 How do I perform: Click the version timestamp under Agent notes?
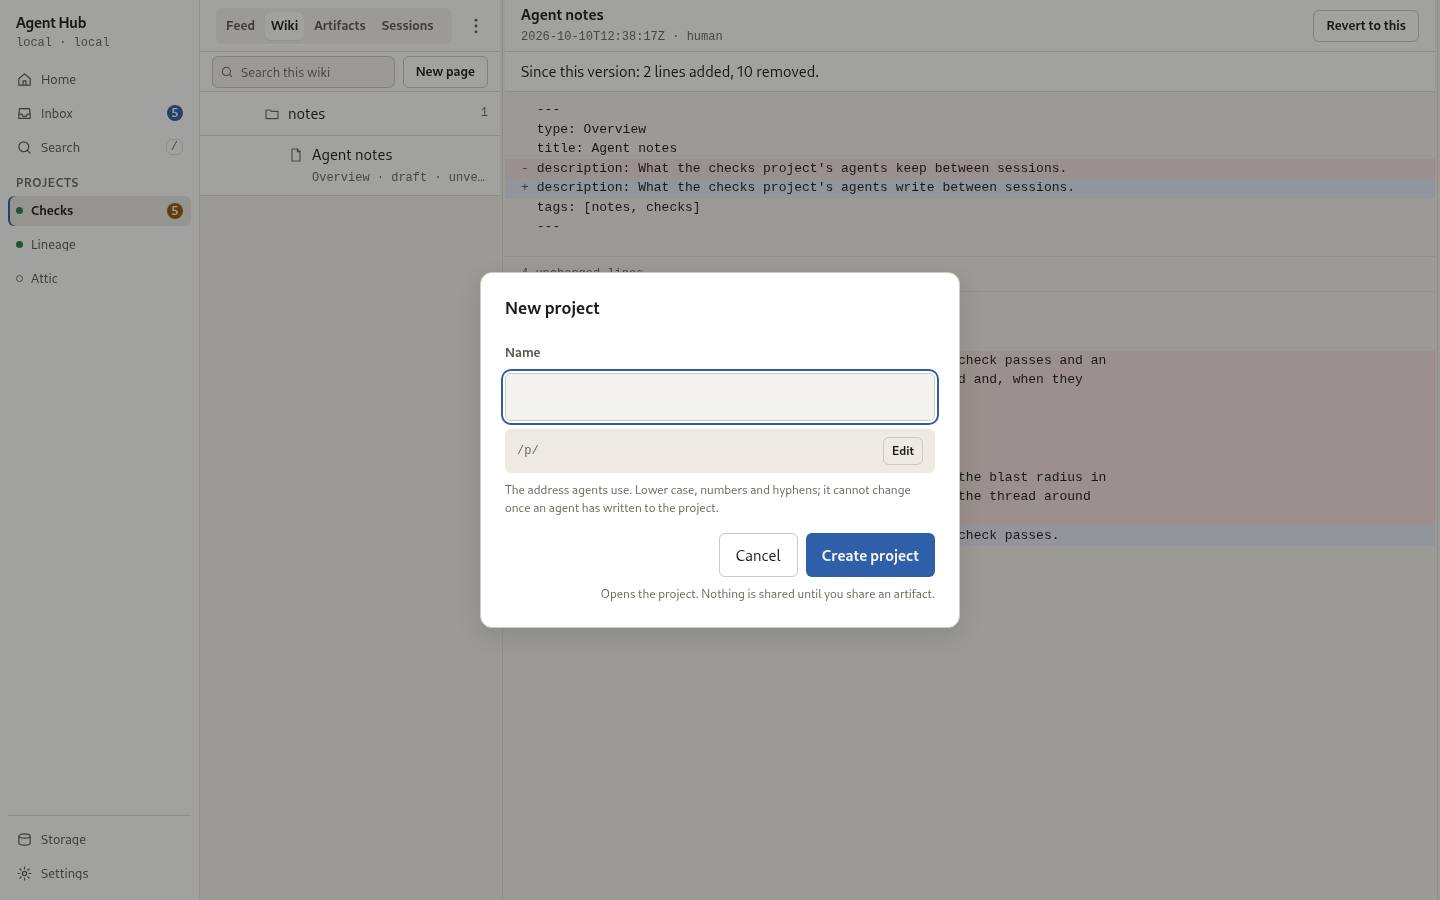(592, 36)
